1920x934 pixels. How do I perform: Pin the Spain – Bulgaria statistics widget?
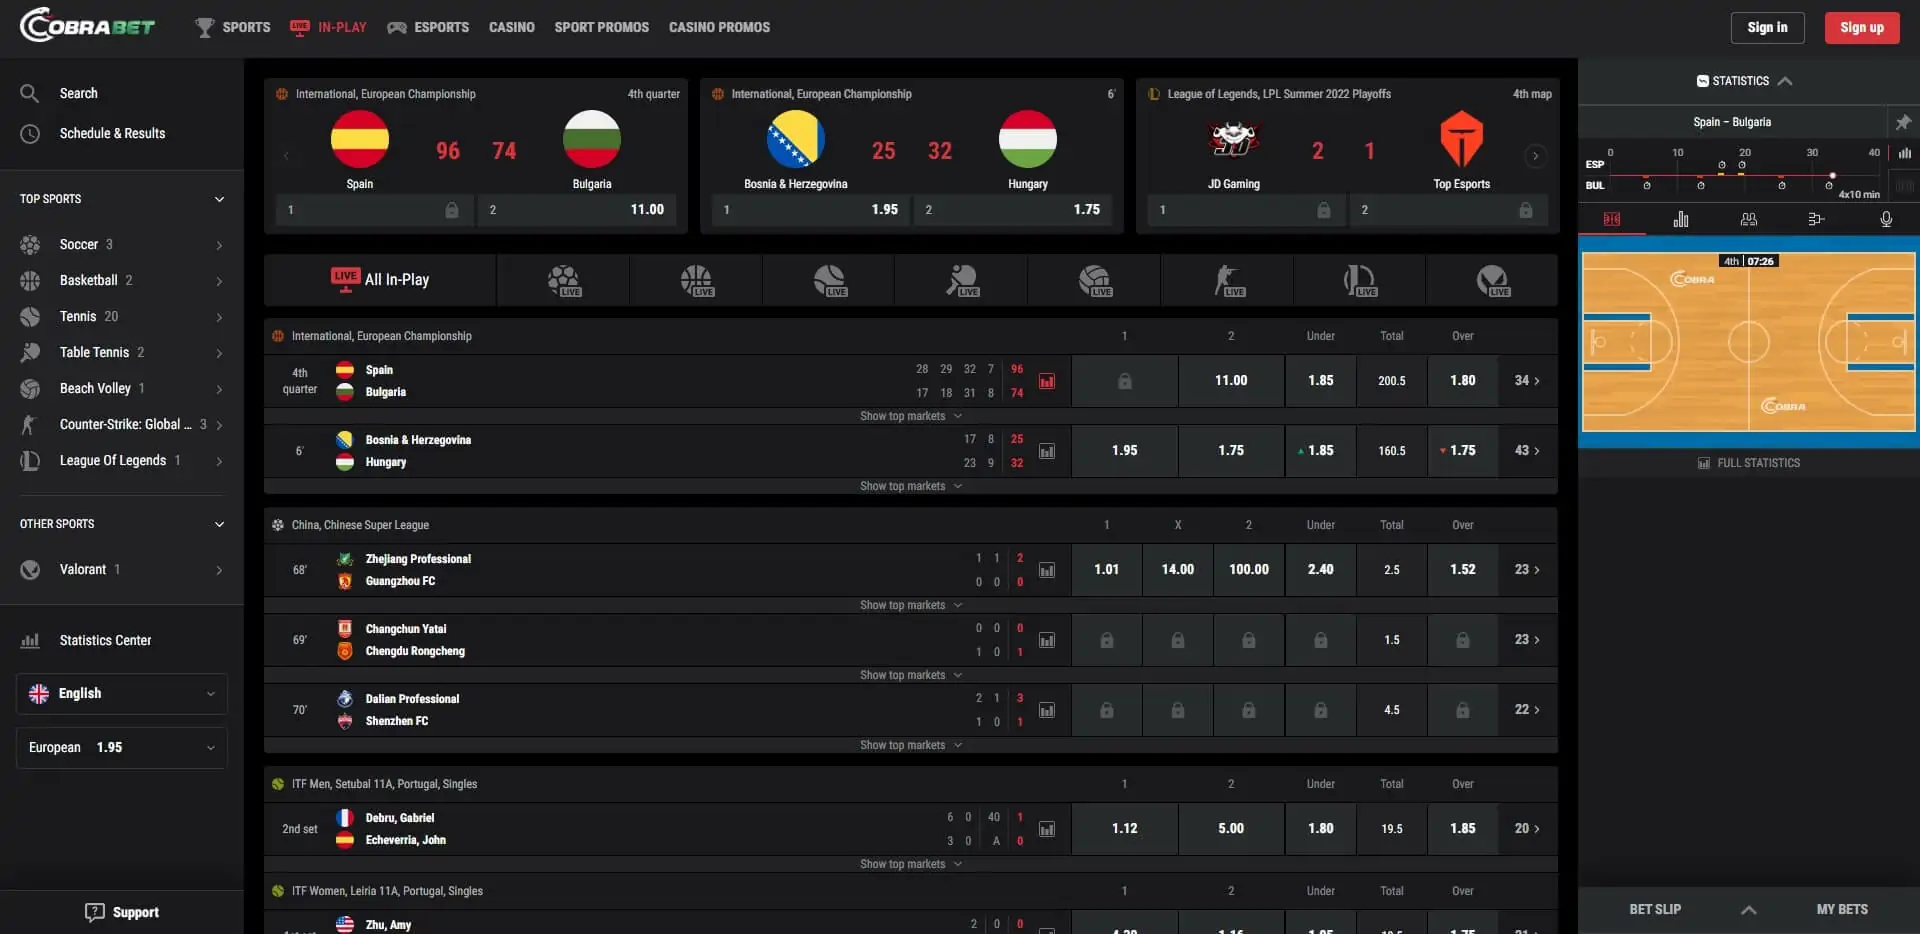tap(1904, 121)
